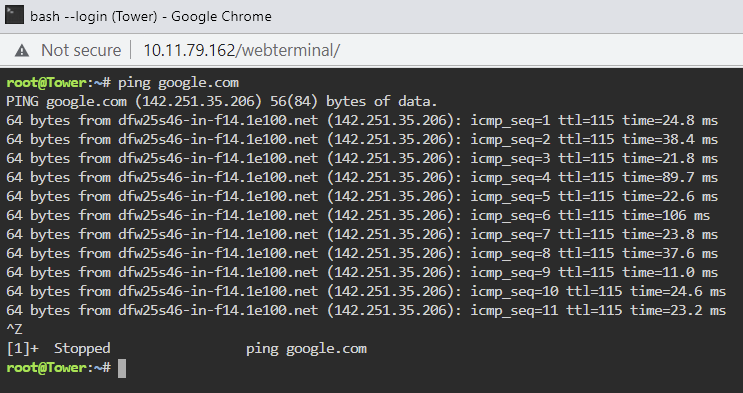Click the icmp_seq=9 line with time=11.0 ms
The width and height of the screenshot is (743, 393).
tap(362, 272)
